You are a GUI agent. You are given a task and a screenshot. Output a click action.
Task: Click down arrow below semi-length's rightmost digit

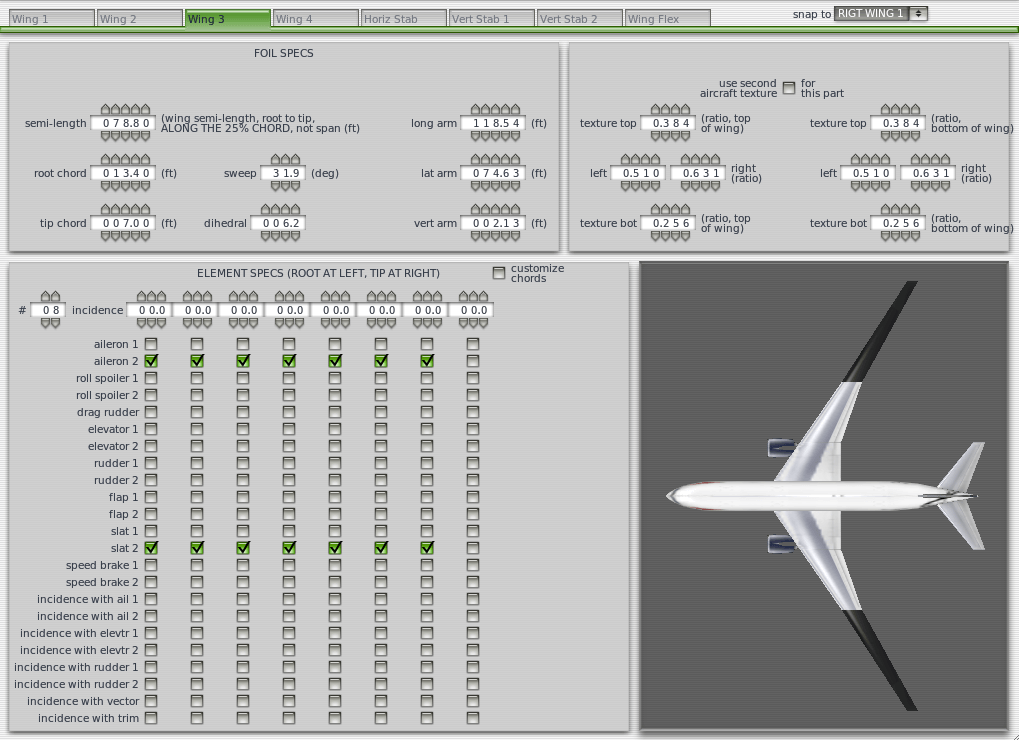coord(146,136)
